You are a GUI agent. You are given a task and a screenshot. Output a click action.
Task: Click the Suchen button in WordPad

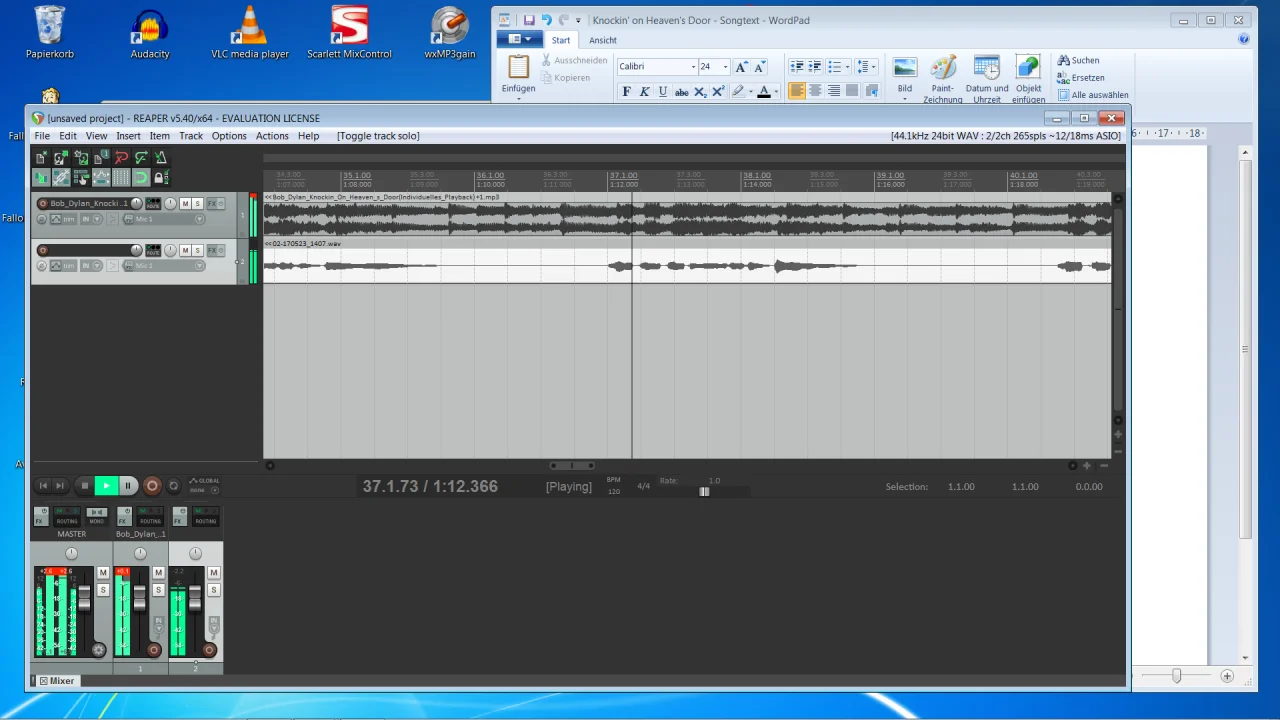pos(1078,60)
